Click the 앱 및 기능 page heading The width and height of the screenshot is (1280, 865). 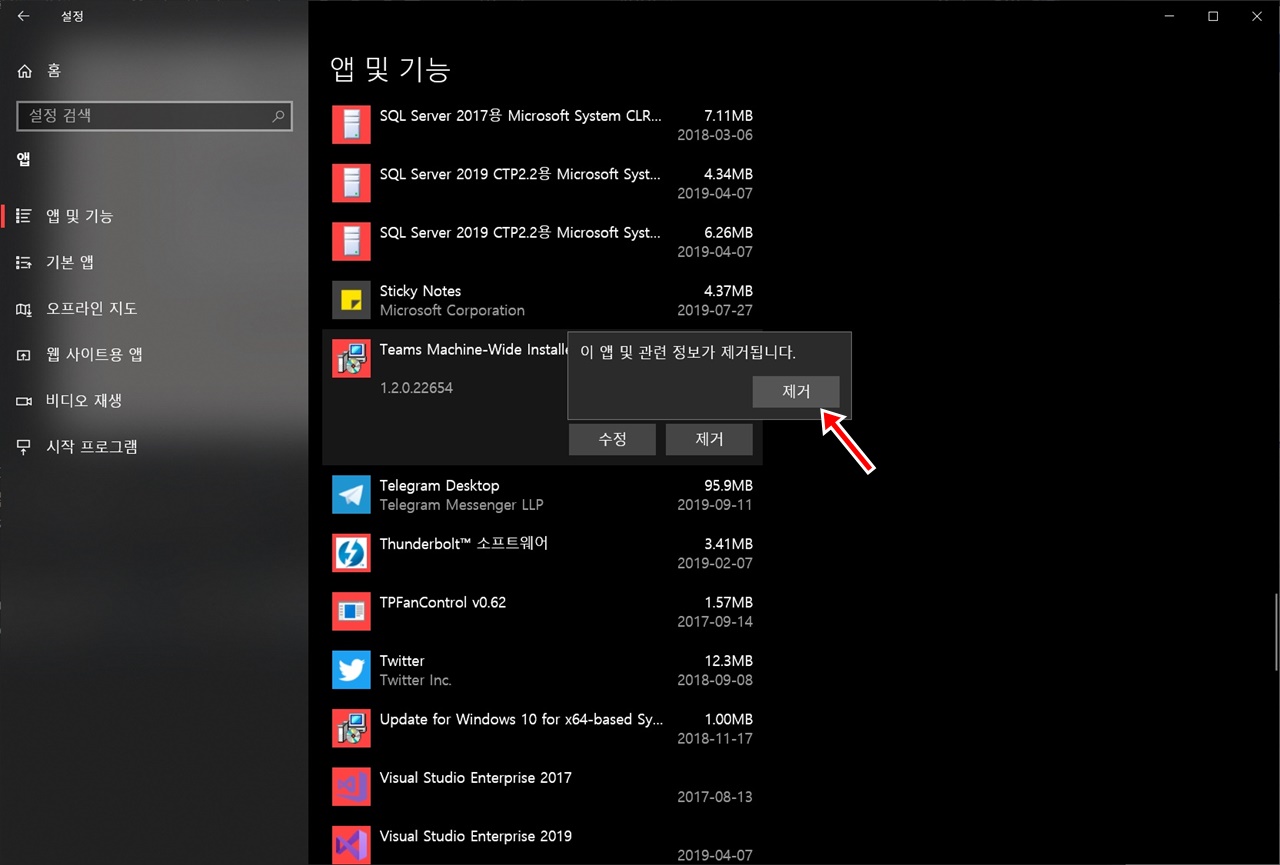point(391,69)
